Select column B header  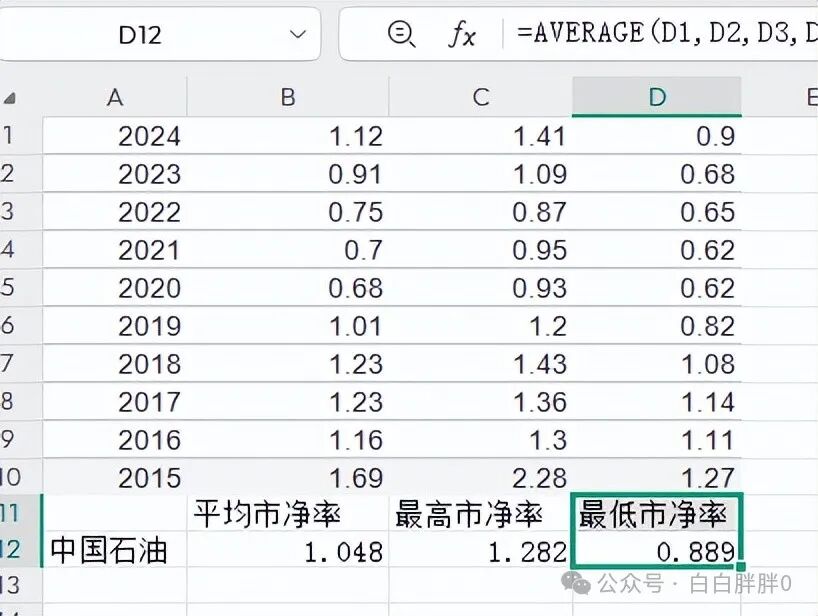pos(288,97)
